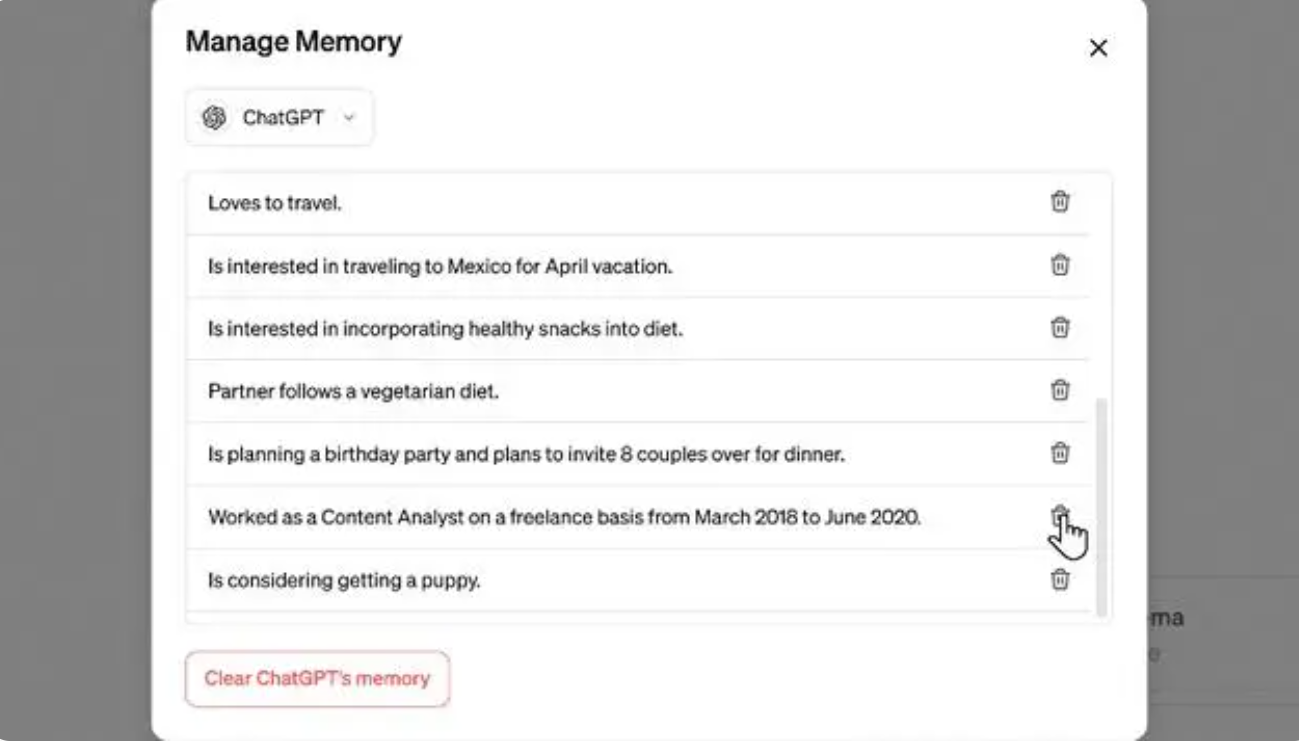The width and height of the screenshot is (1299, 741).
Task: Select the 'Loves to travel.' row
Action: (x=638, y=203)
